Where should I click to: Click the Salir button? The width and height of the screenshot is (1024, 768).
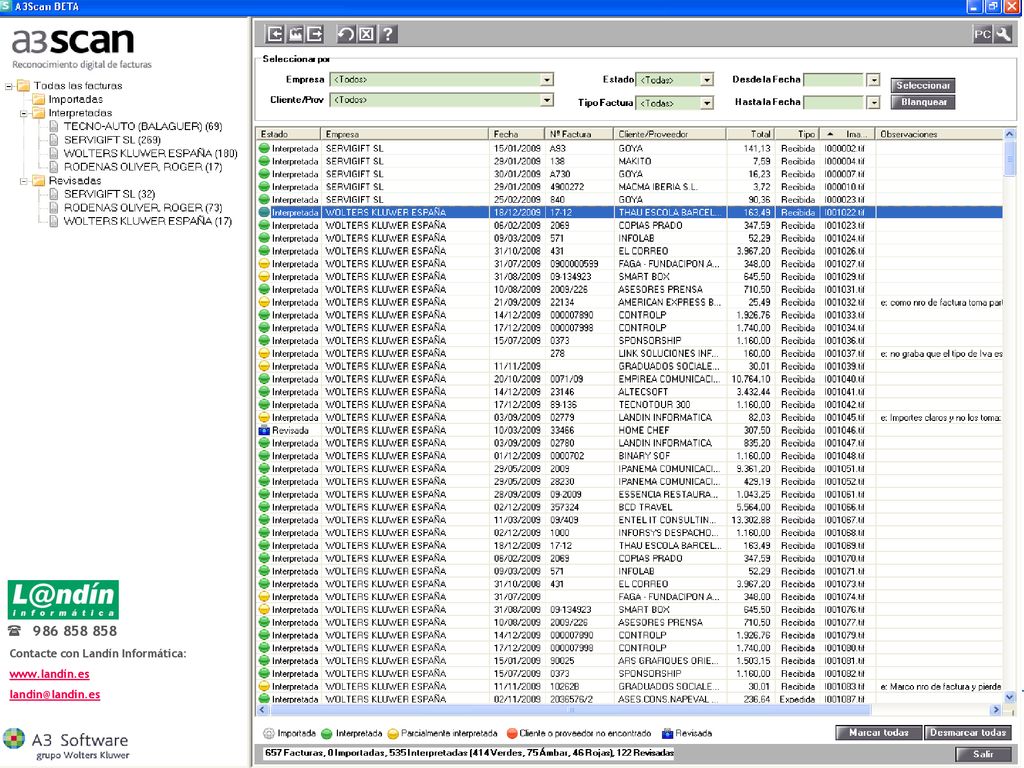[x=983, y=754]
